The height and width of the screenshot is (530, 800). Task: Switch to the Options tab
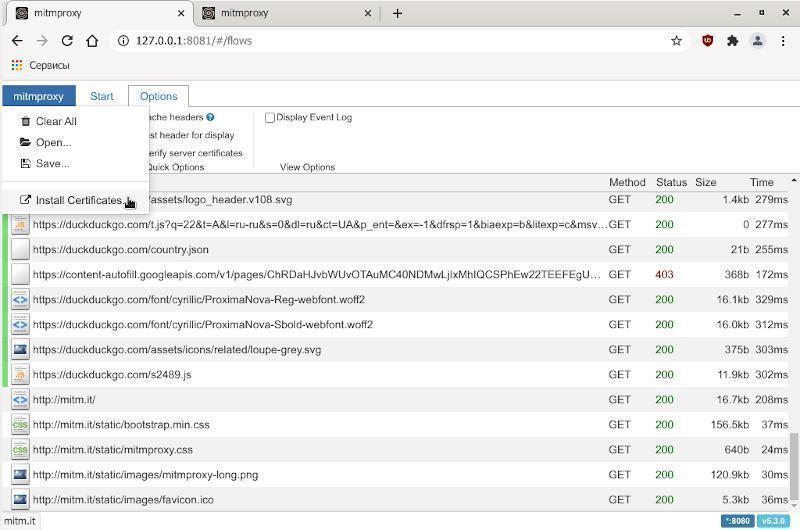pos(159,96)
